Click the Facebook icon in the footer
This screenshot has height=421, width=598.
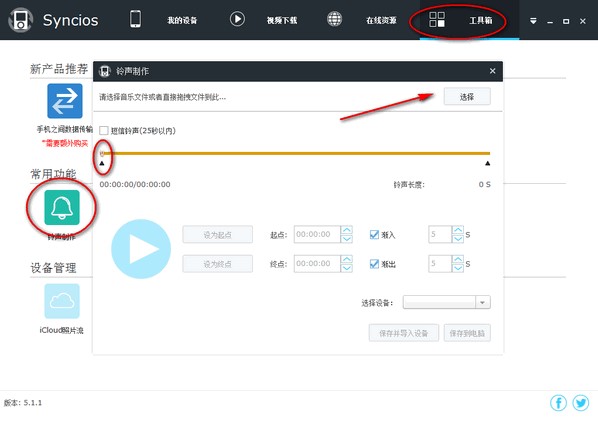click(x=558, y=403)
